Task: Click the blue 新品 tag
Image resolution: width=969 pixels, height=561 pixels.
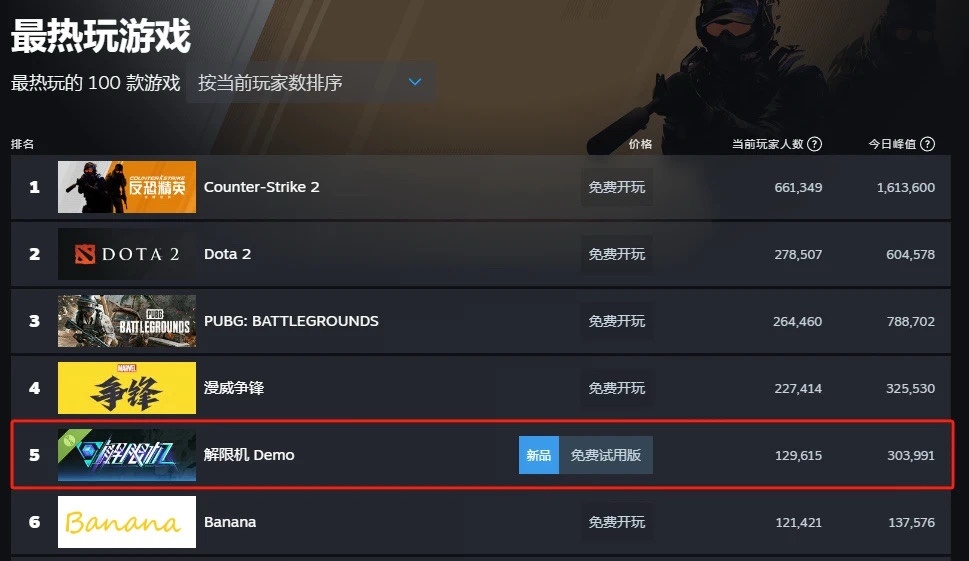Action: [x=539, y=455]
